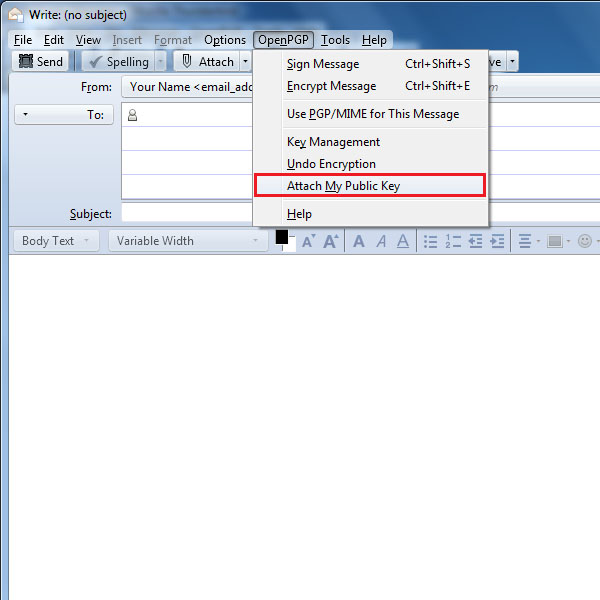Click the contact icon in To field

coord(132,115)
